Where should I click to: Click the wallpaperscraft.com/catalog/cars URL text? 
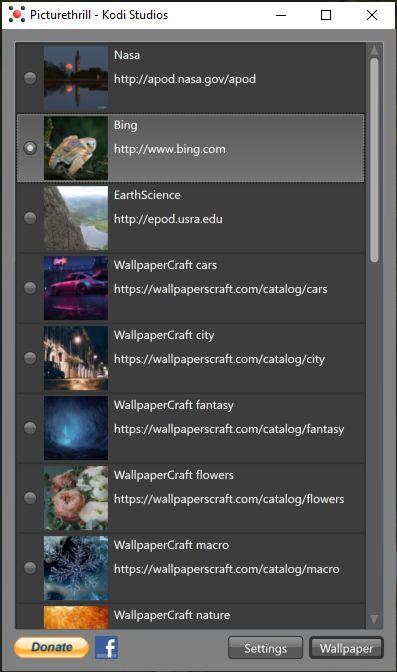tap(220, 289)
